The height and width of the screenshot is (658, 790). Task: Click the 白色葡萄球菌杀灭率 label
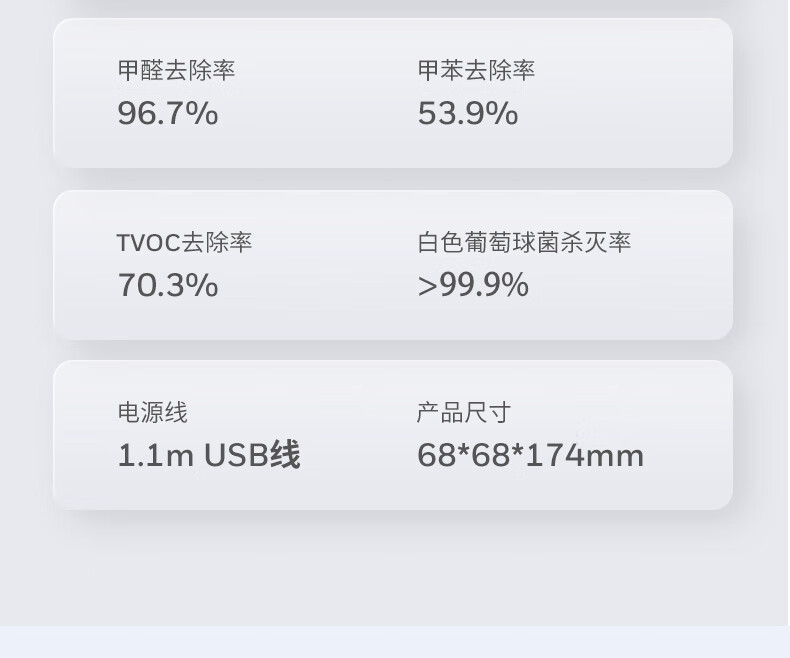(524, 243)
